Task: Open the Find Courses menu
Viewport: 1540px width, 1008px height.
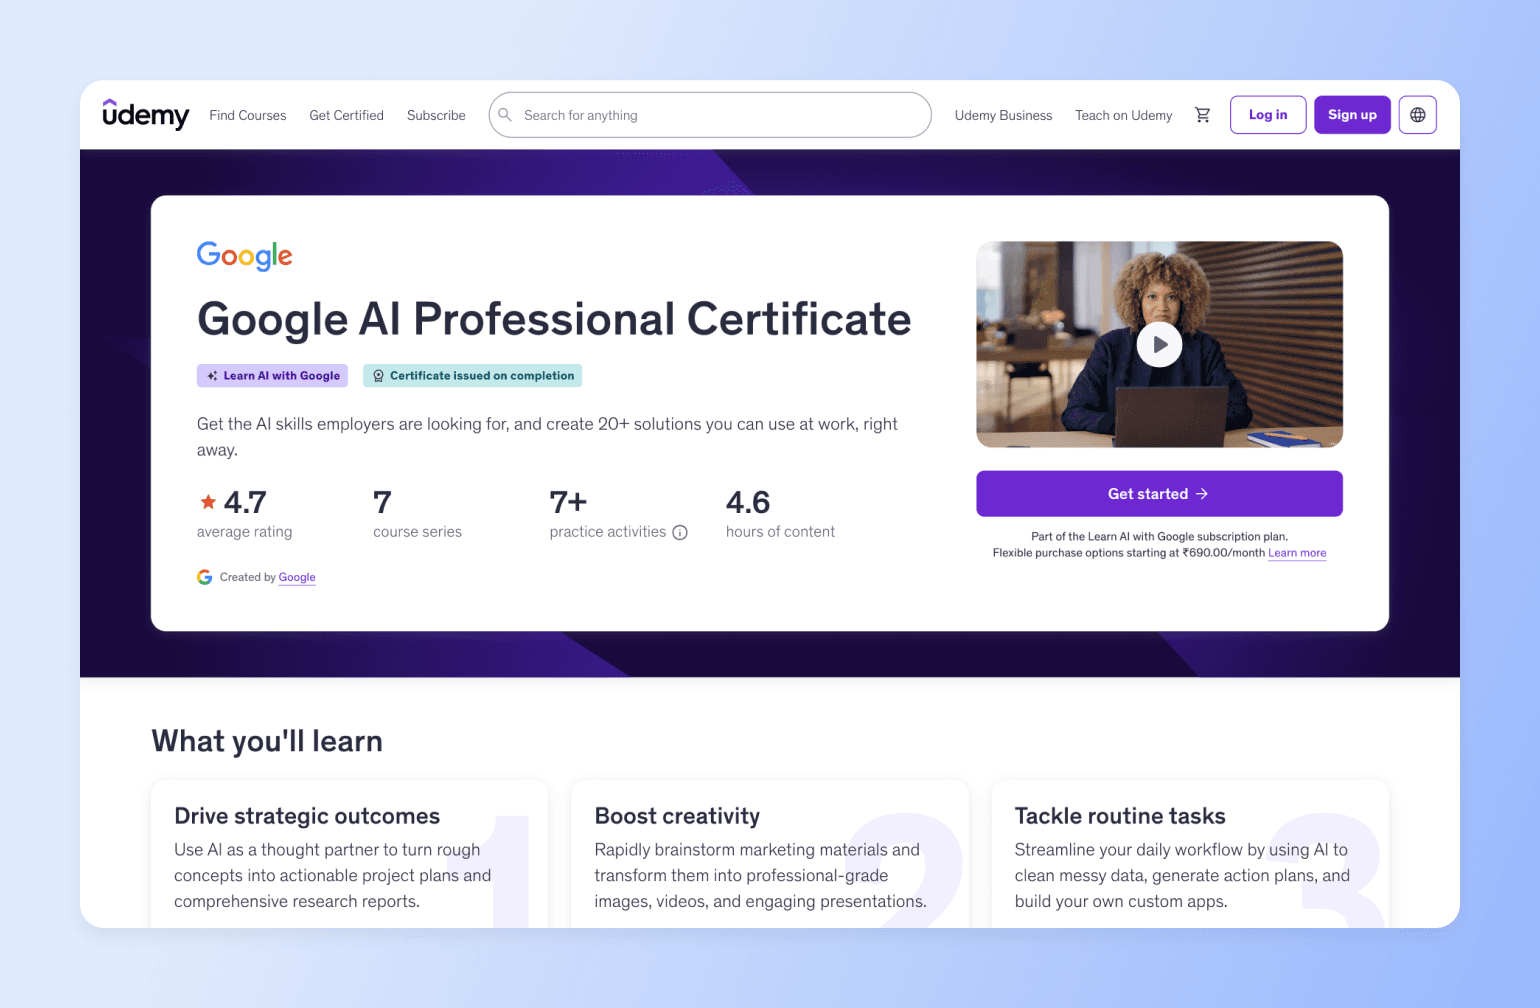Action: click(x=248, y=115)
